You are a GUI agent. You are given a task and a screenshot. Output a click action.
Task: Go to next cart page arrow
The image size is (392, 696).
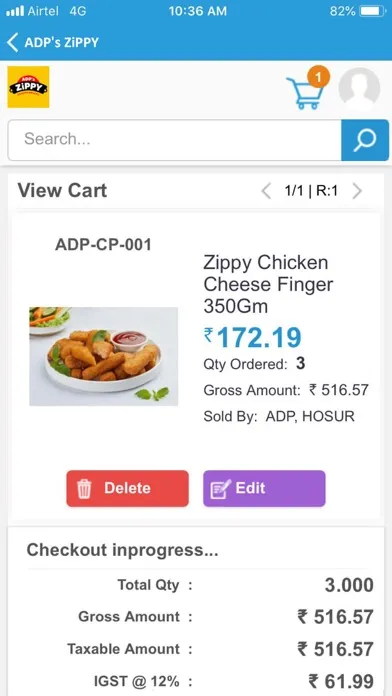[x=357, y=192]
